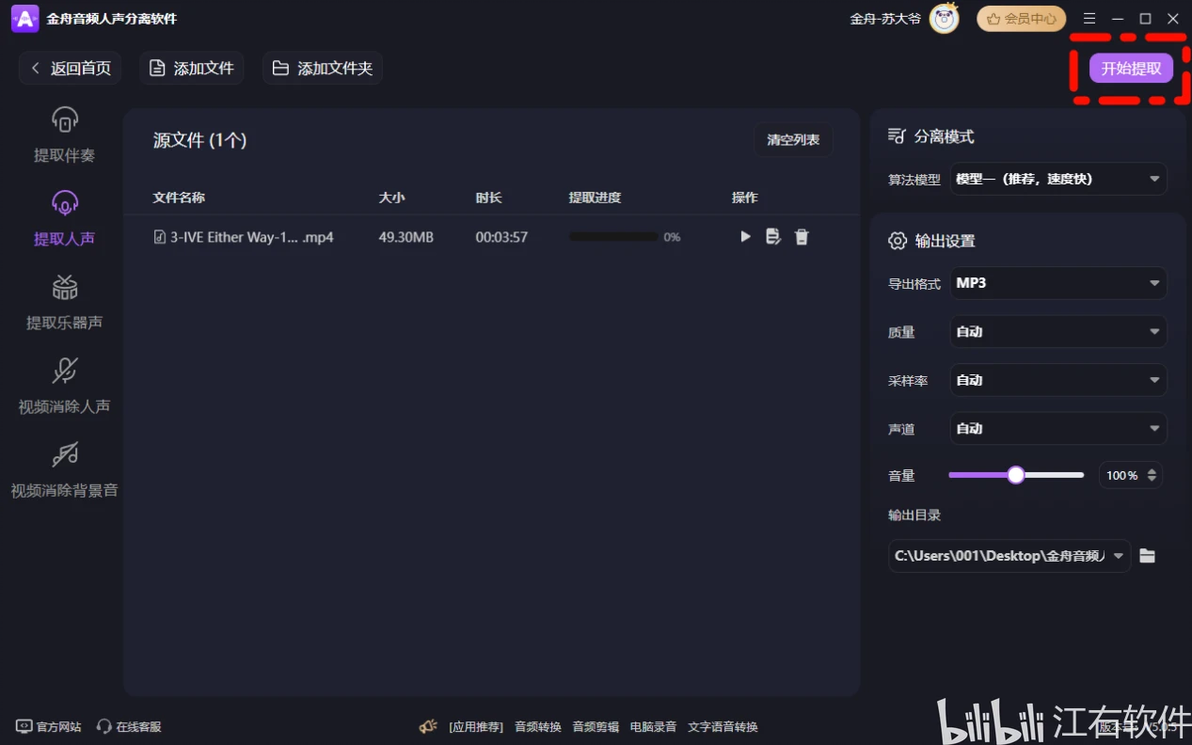
Task: Click the volume 100% stepper arrows
Action: (1152, 475)
